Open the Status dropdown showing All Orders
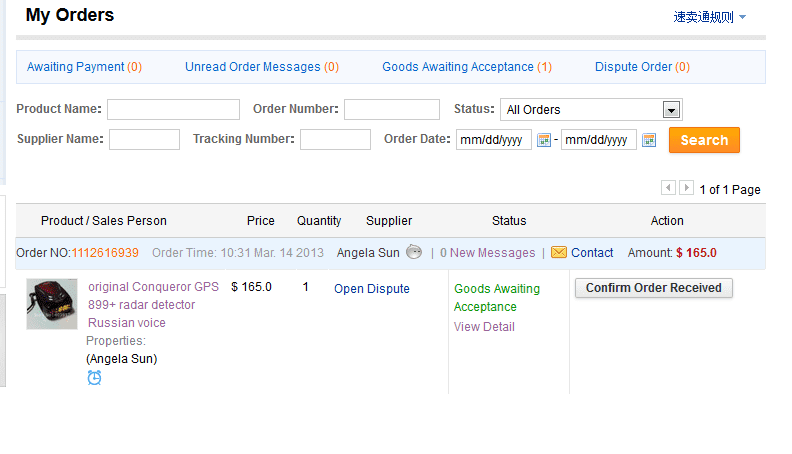The width and height of the screenshot is (792, 454). [591, 110]
